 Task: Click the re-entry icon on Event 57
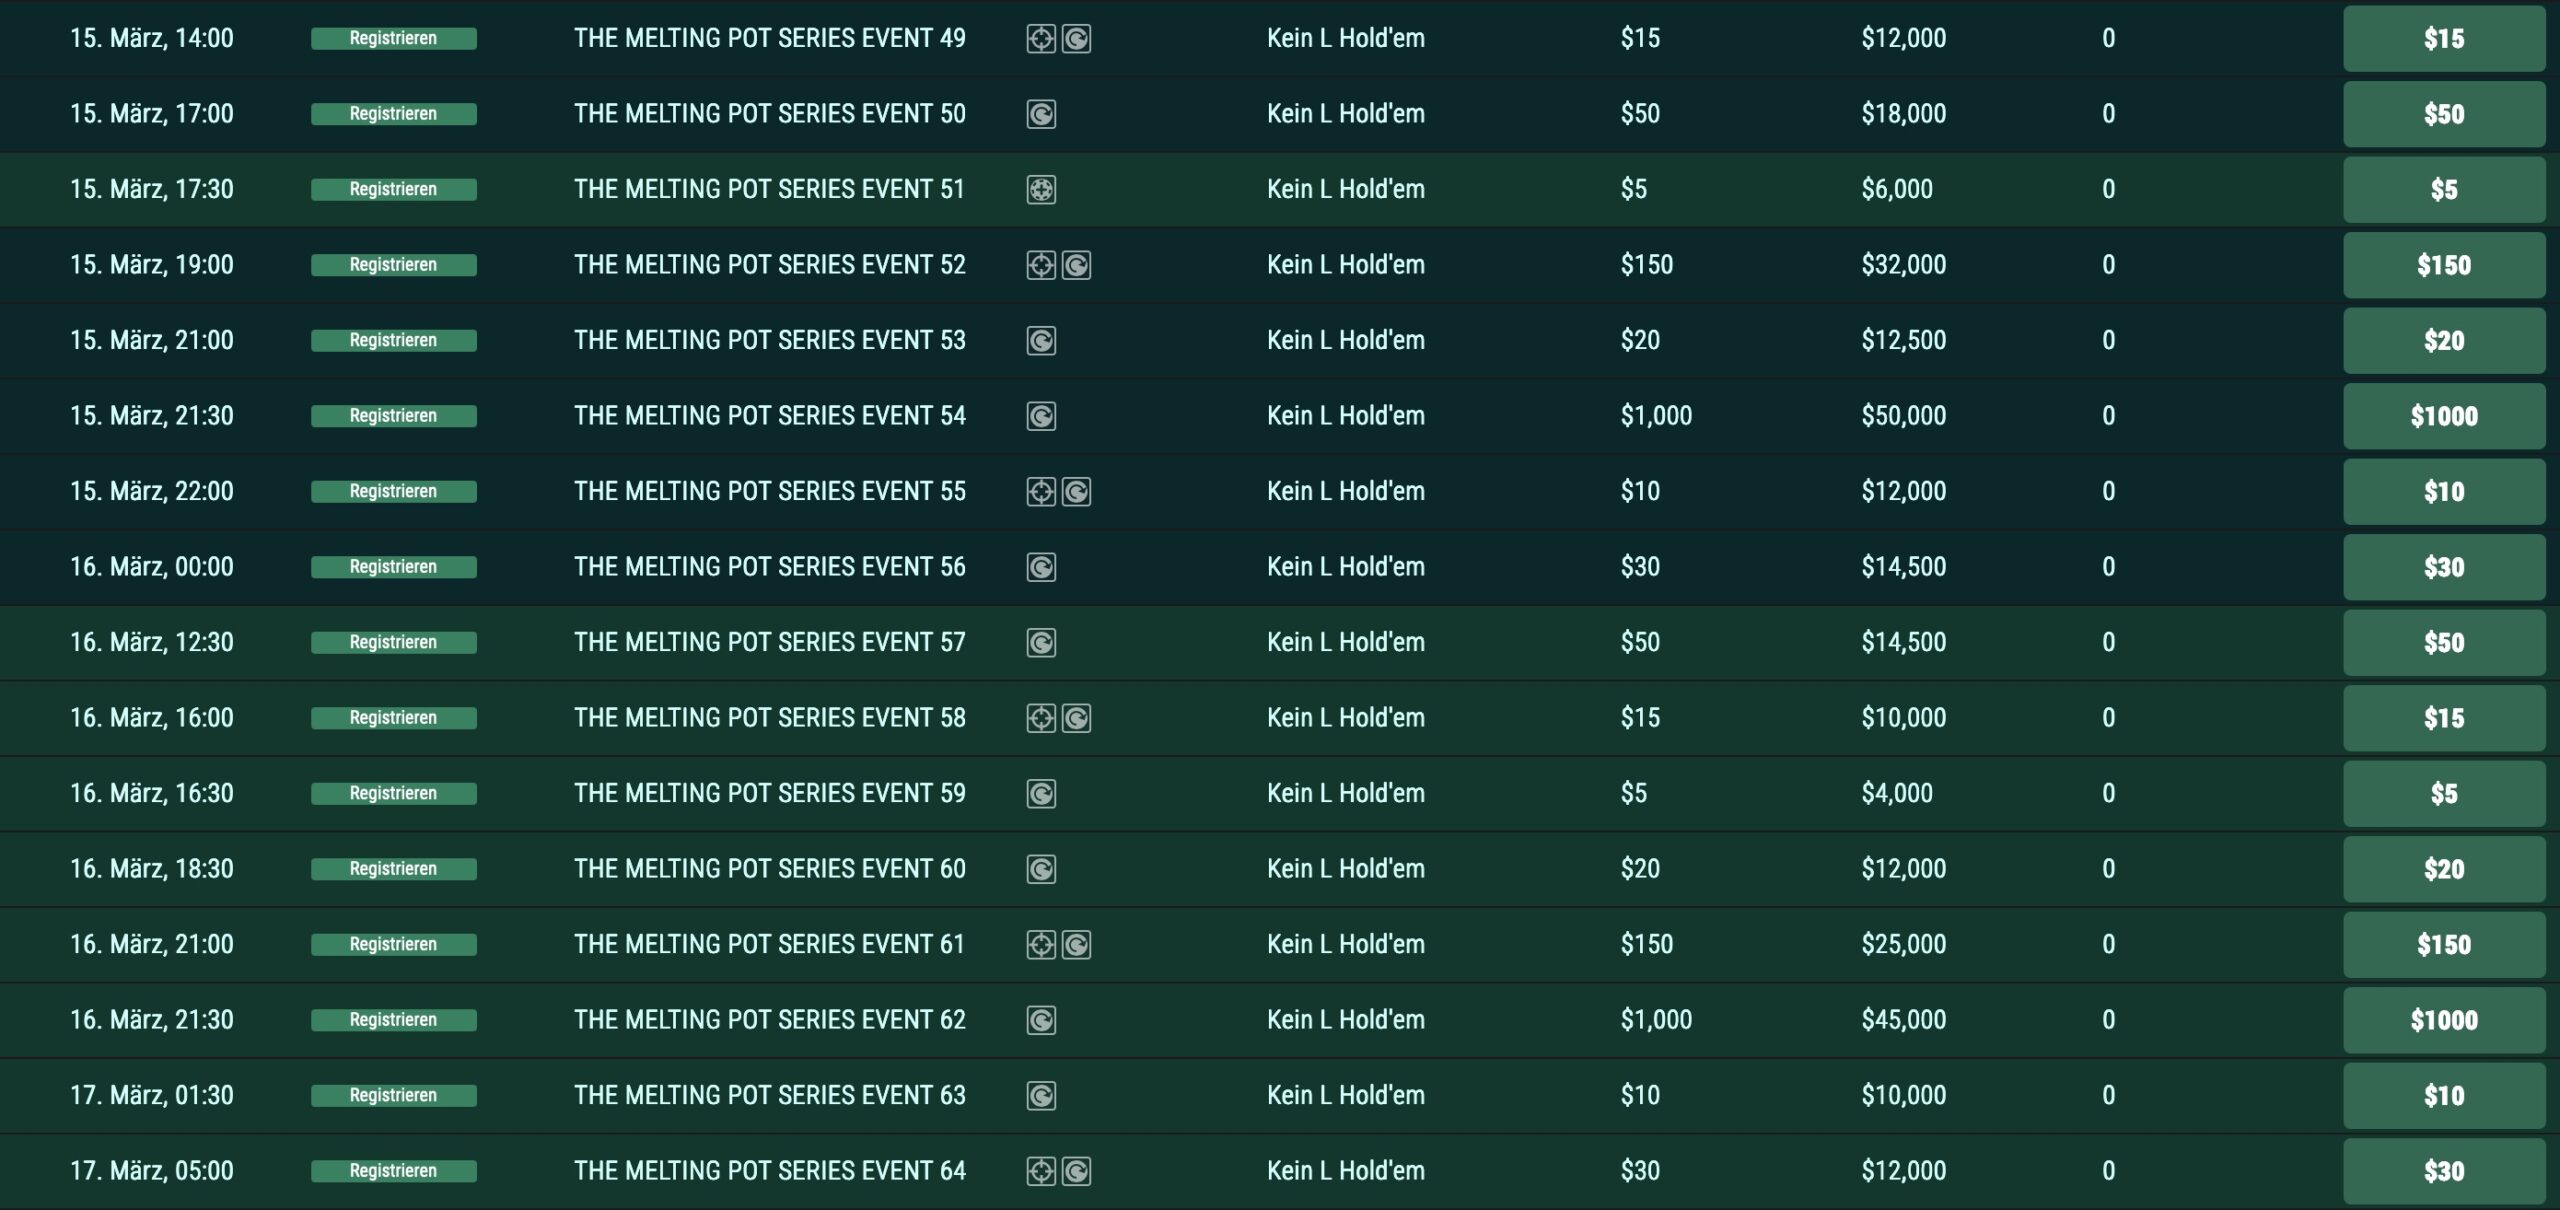1041,643
